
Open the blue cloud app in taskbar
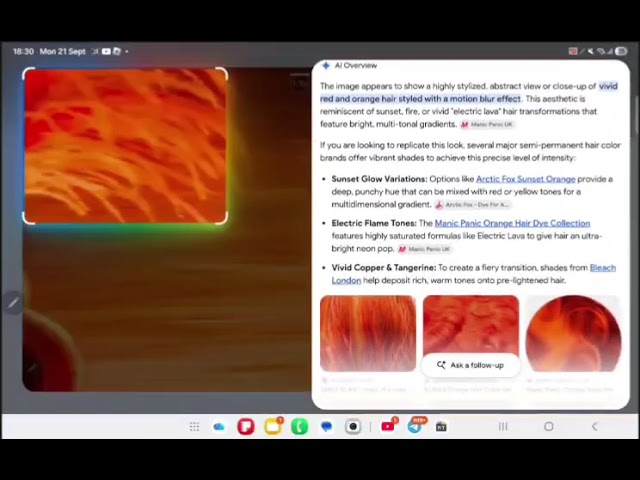(x=219, y=427)
